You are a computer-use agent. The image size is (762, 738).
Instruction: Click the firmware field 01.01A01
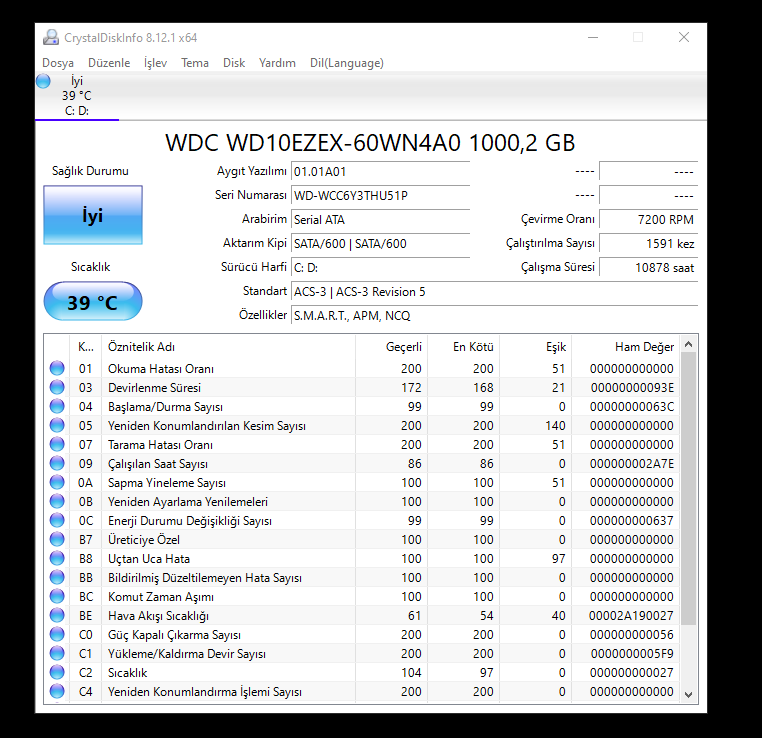point(381,172)
